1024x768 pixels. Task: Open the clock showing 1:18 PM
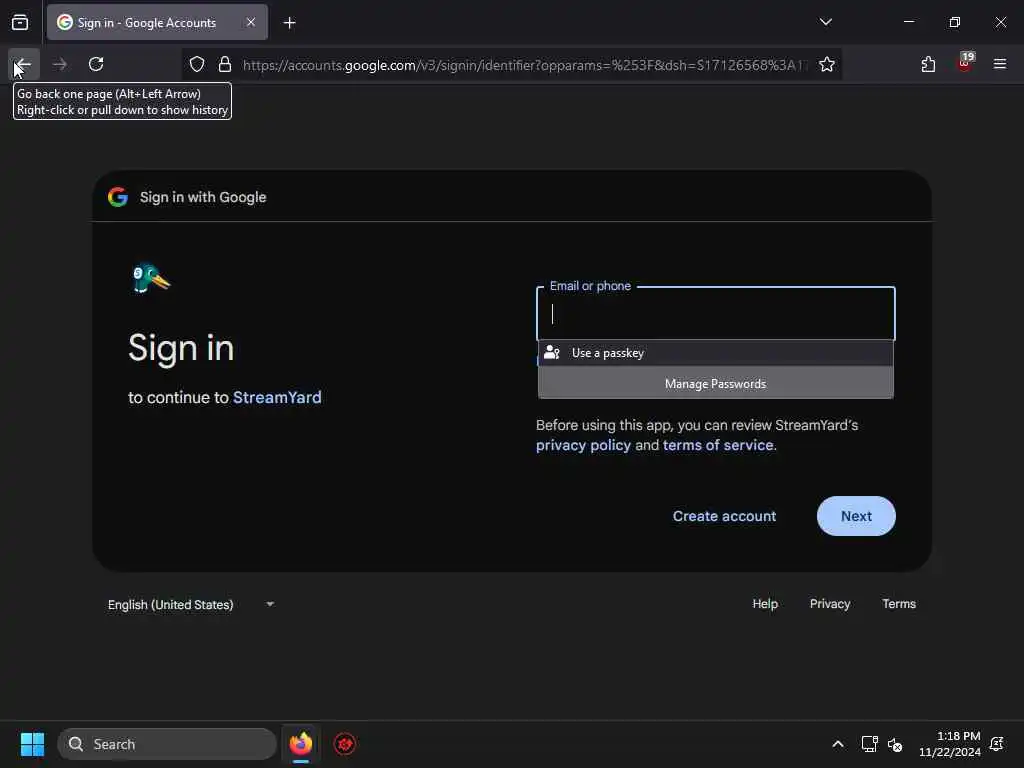[x=950, y=744]
